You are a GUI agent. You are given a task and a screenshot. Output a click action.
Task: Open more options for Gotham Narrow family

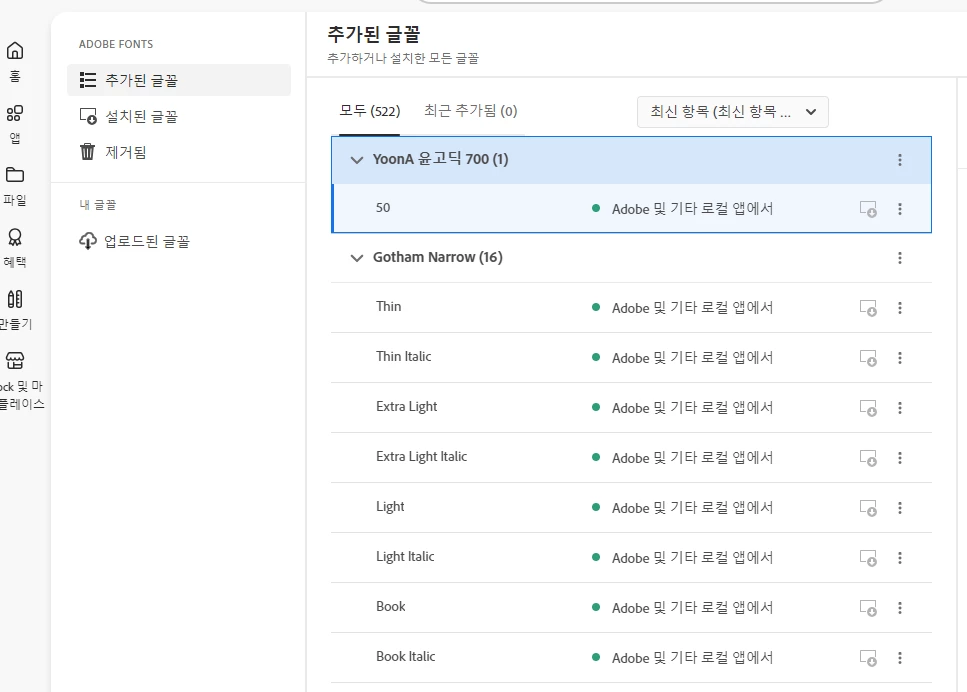(x=900, y=258)
